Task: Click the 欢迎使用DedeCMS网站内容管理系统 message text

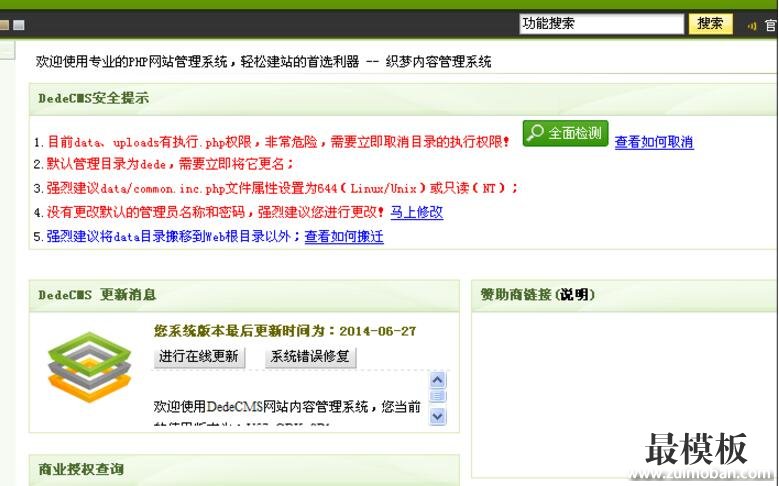Action: point(287,407)
